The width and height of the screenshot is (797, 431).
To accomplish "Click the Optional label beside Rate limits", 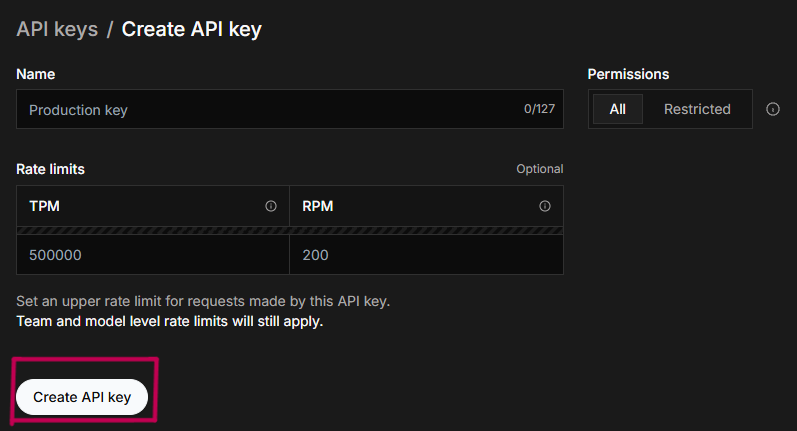I will click(x=540, y=169).
